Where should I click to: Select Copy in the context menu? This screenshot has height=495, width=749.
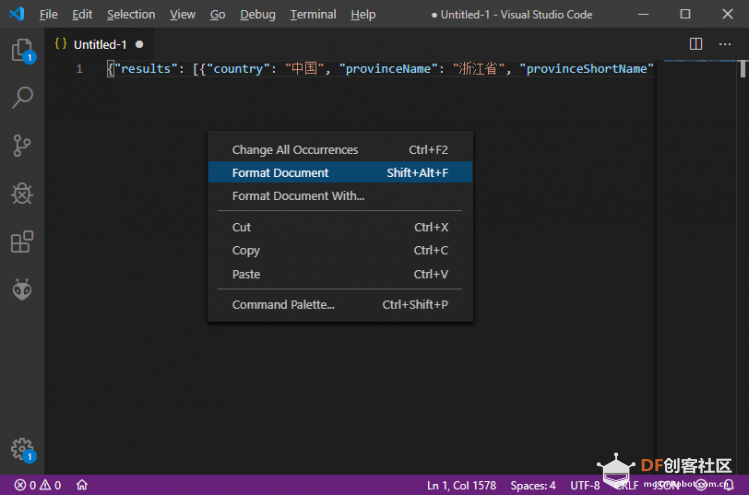tap(340, 250)
